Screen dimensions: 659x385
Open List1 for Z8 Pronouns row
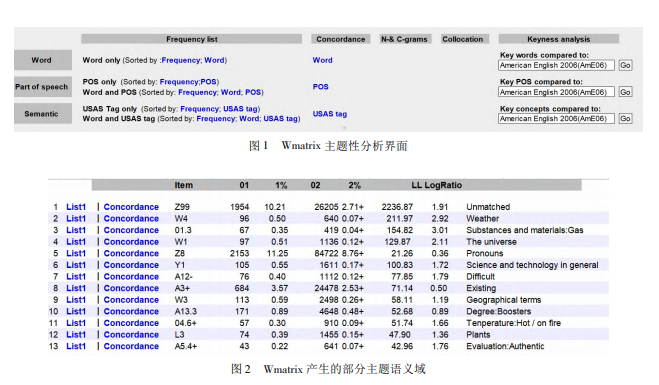pos(76,253)
